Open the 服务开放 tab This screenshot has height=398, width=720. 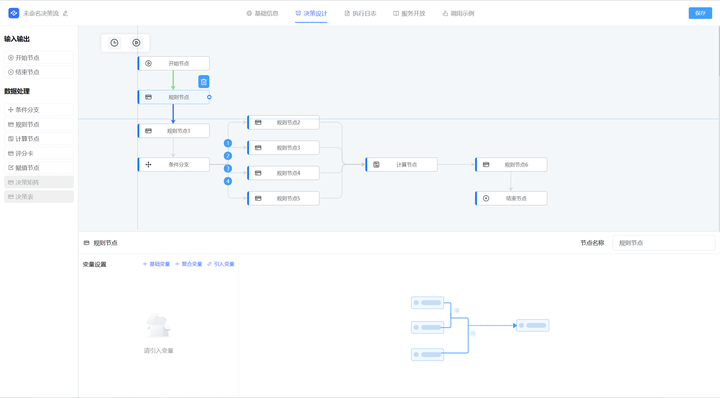[x=409, y=13]
